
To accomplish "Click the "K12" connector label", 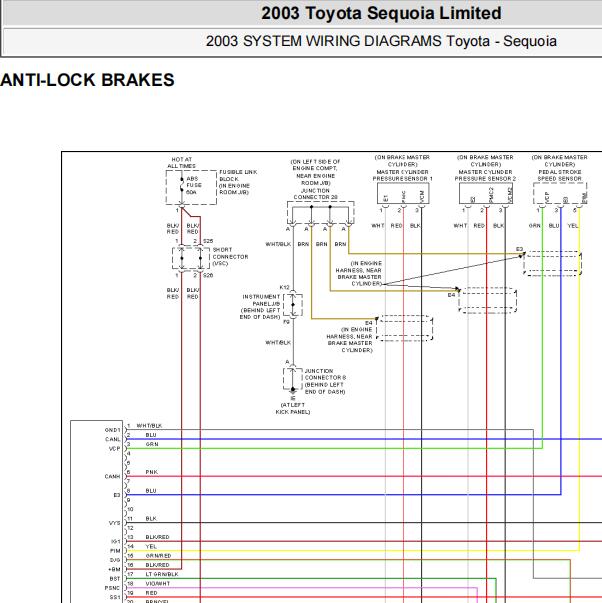I will (x=285, y=288).
